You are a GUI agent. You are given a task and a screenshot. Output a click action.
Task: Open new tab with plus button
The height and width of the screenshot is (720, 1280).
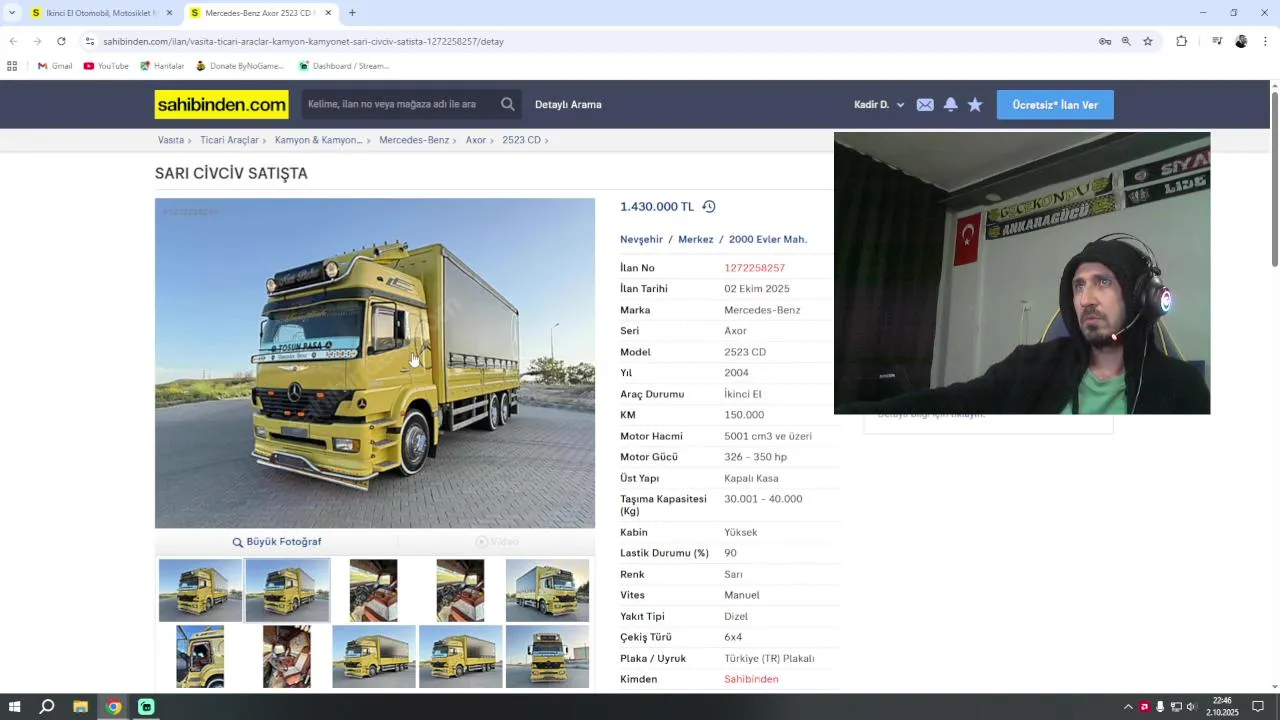pyautogui.click(x=352, y=13)
